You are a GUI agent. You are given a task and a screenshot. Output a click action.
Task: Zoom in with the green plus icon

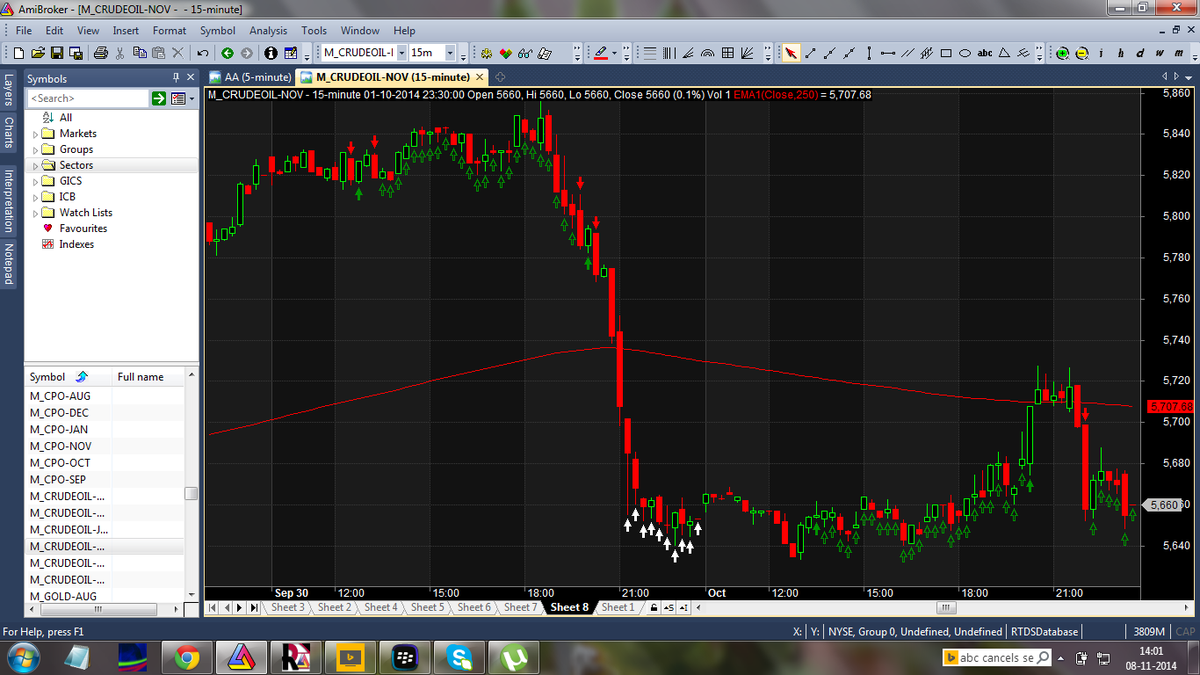click(x=1063, y=52)
